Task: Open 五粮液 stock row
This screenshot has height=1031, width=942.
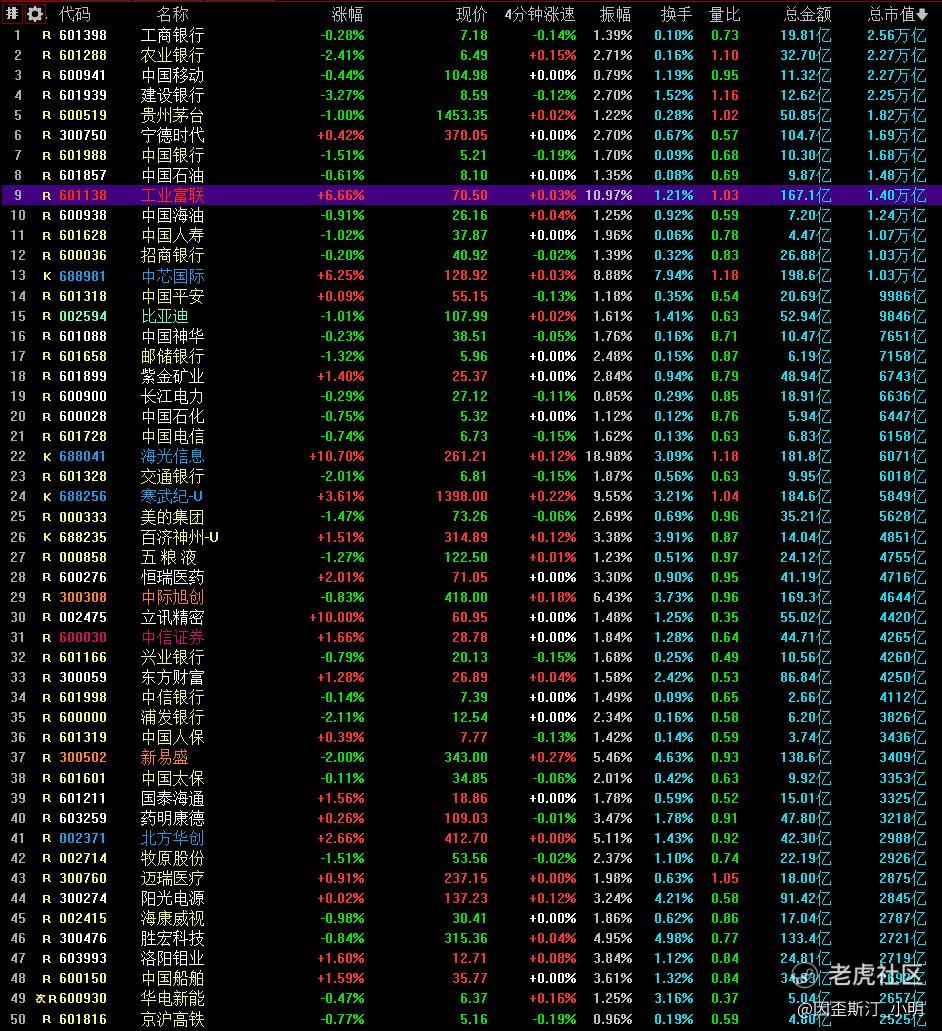Action: coord(471,558)
